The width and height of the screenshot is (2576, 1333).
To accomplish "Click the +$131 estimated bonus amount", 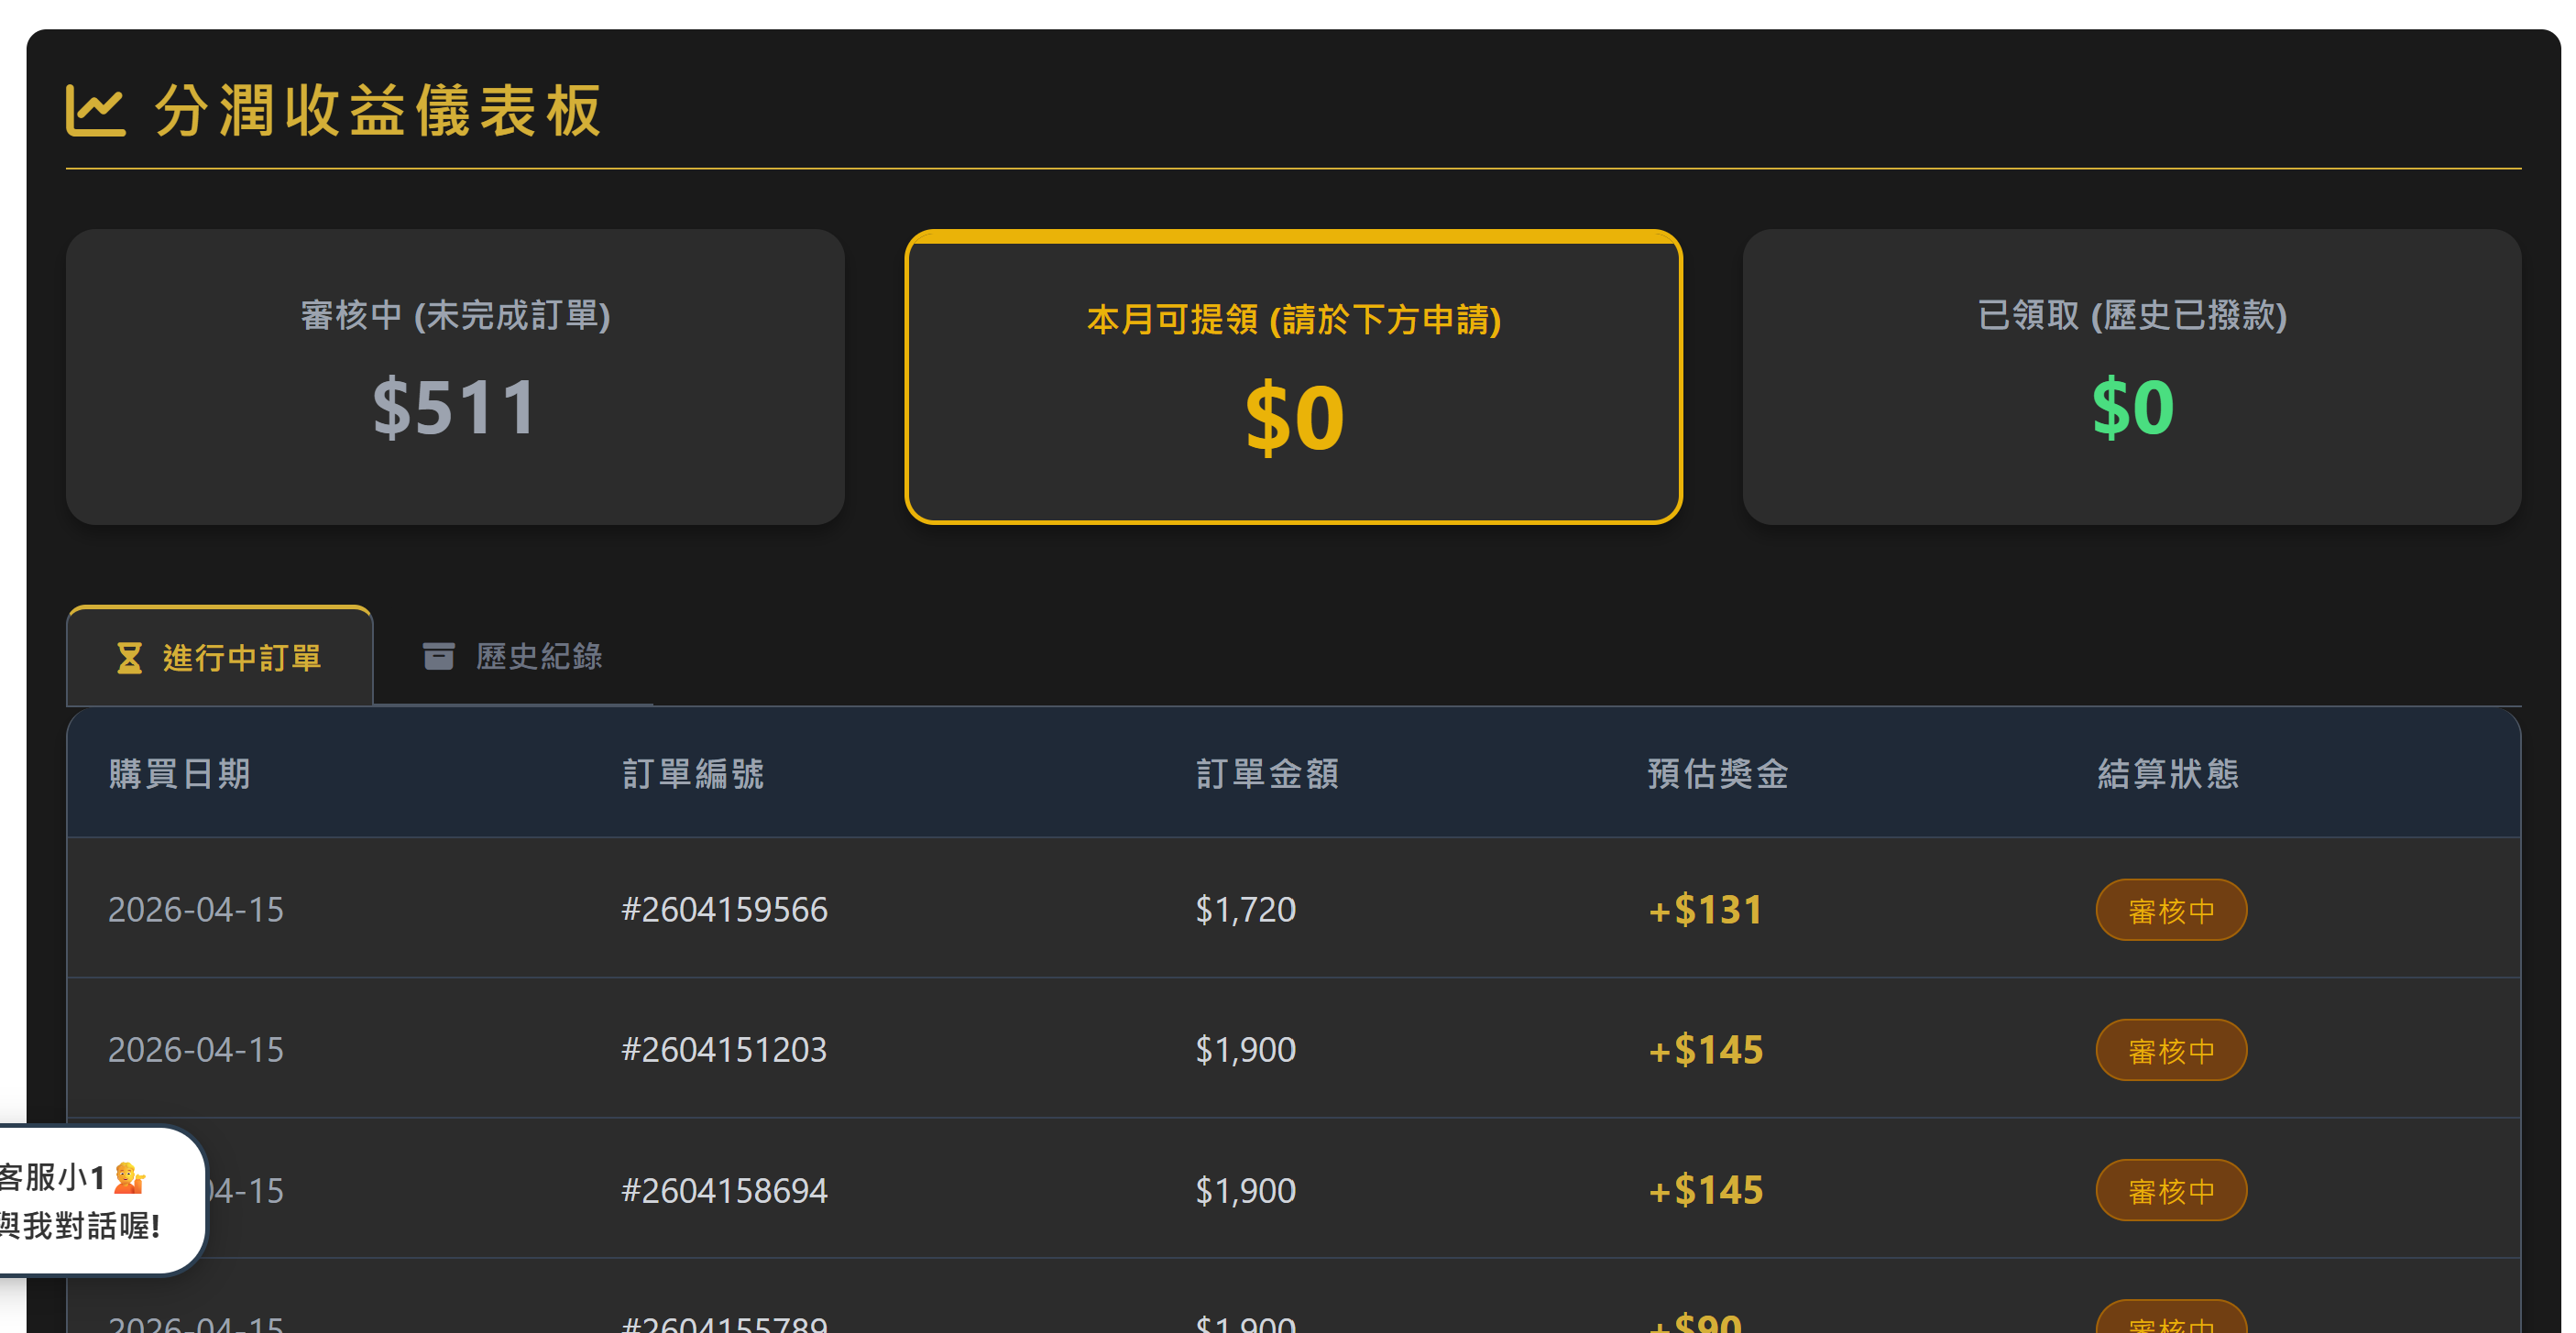I will click(x=1705, y=909).
